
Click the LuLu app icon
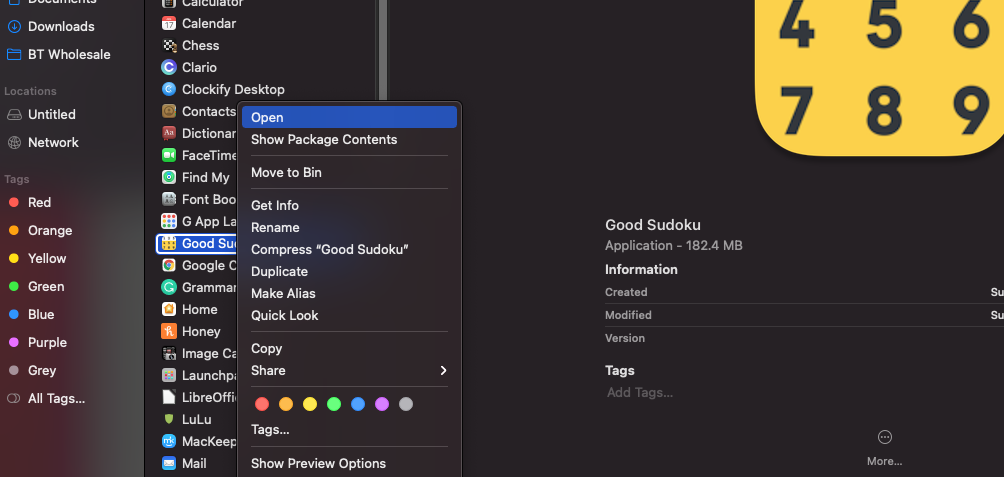click(x=168, y=419)
